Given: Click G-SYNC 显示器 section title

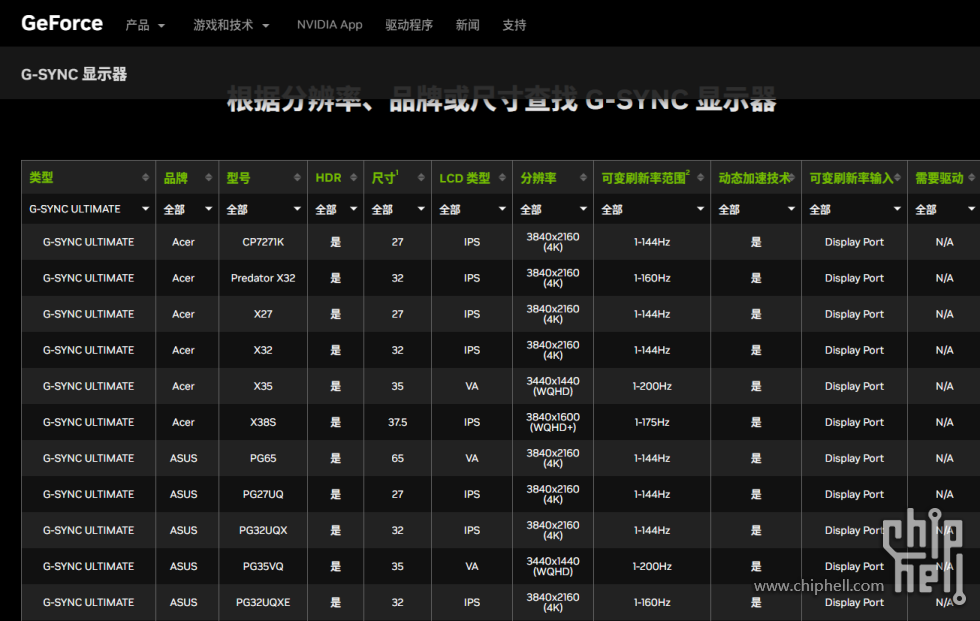Looking at the screenshot, I should click(x=74, y=74).
